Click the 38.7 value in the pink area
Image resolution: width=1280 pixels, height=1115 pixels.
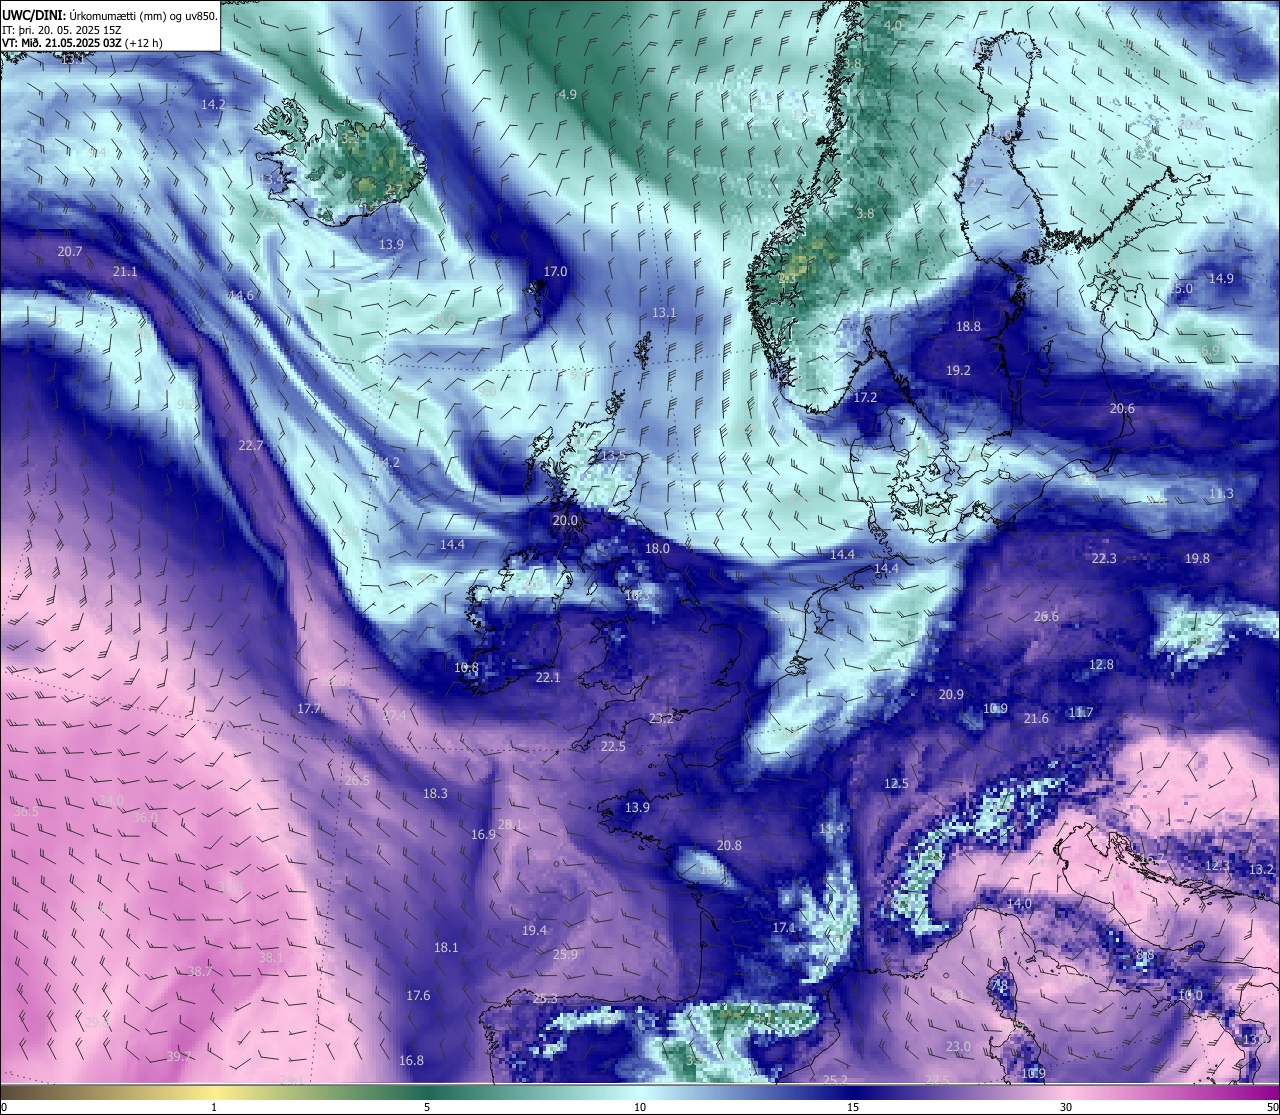(200, 972)
